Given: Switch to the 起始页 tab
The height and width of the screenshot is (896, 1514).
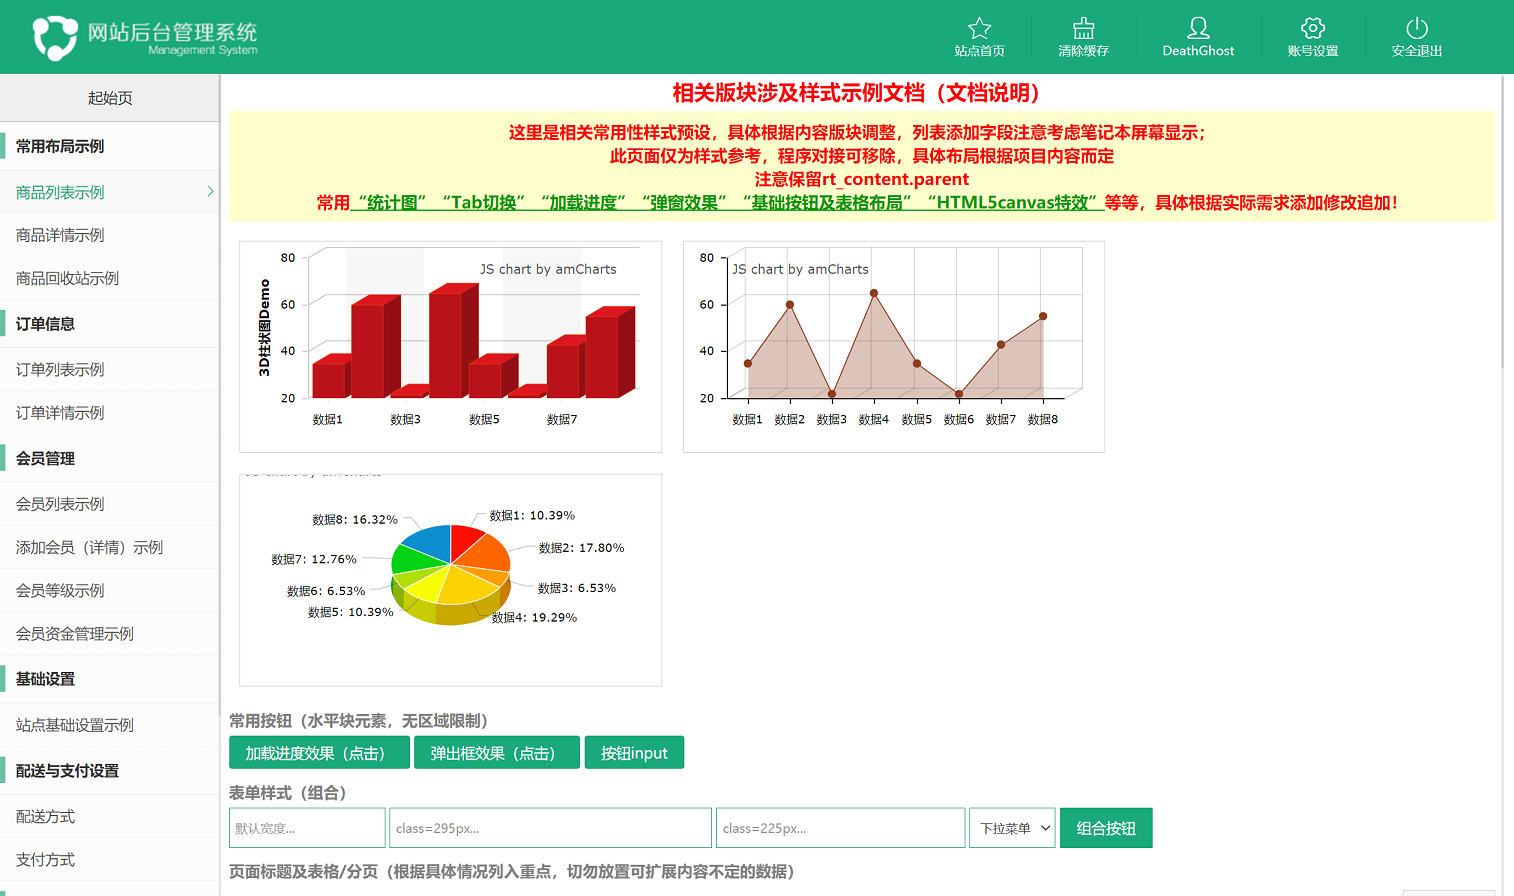Looking at the screenshot, I should coord(109,97).
